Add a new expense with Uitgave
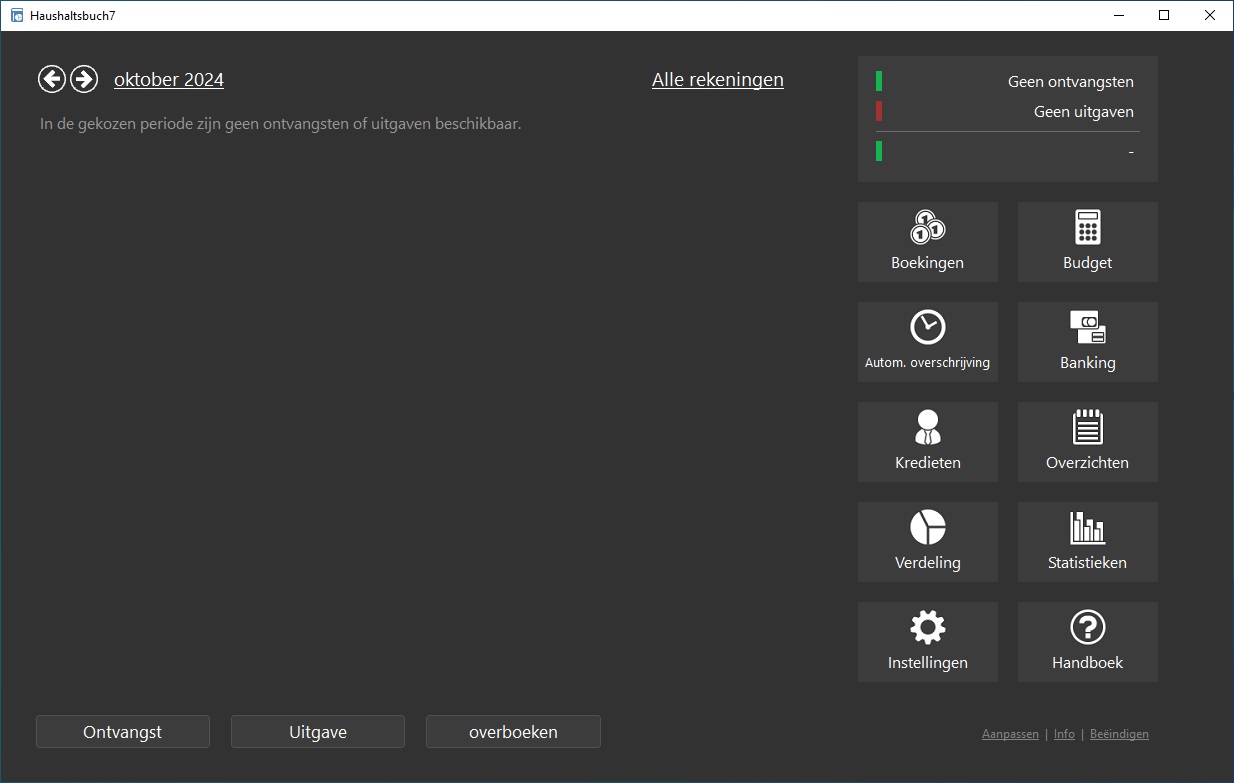1234x783 pixels. point(318,732)
